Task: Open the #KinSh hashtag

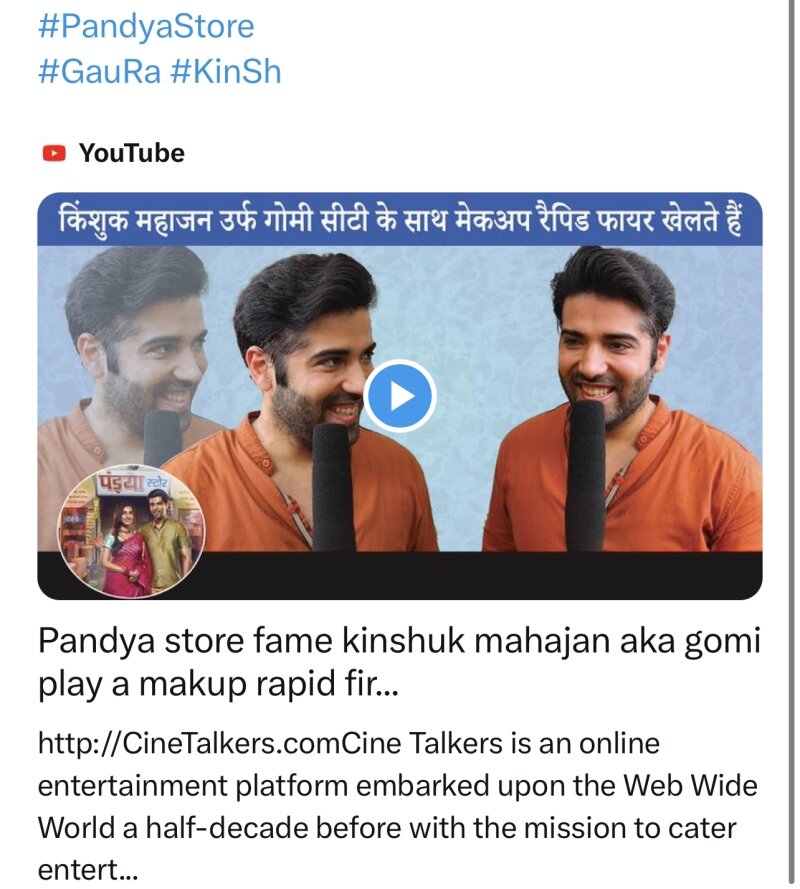Action: coord(225,72)
